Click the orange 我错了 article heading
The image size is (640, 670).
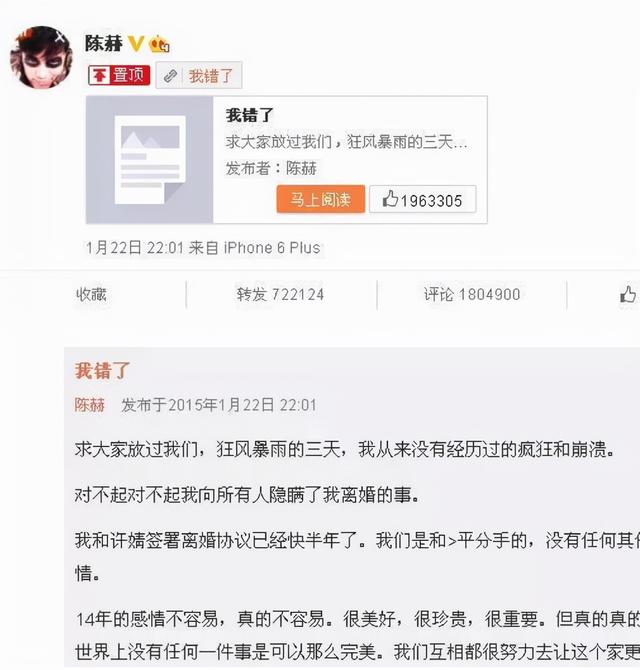click(x=102, y=371)
